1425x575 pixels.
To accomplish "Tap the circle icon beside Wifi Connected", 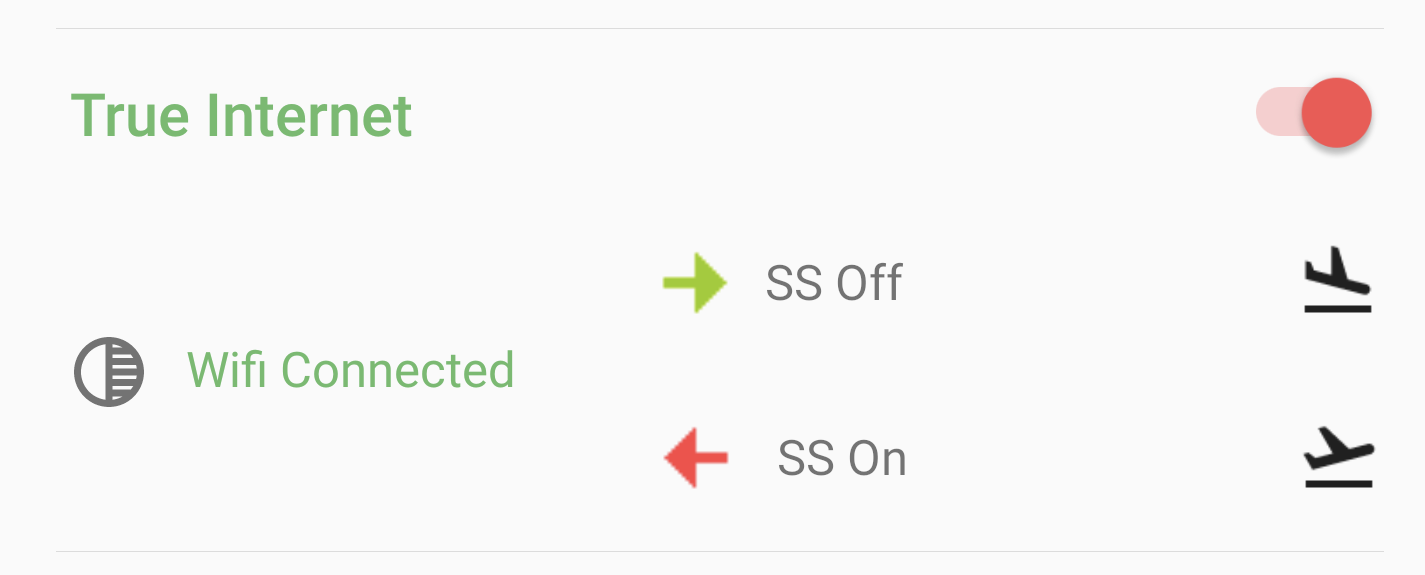I will pyautogui.click(x=109, y=371).
